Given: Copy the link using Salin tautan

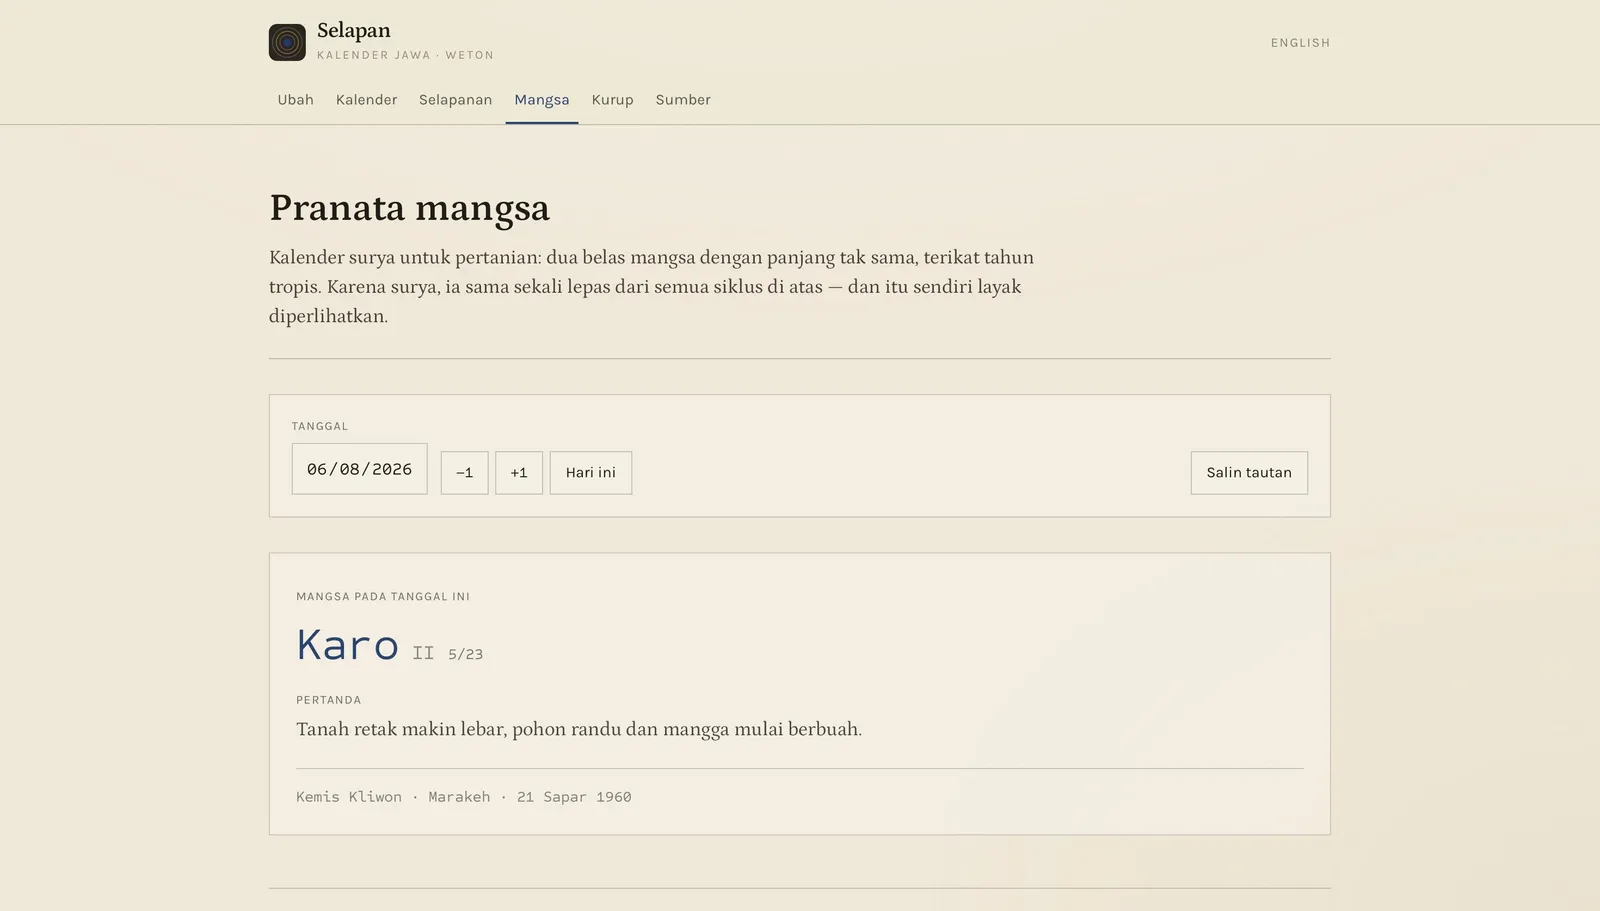Looking at the screenshot, I should pyautogui.click(x=1249, y=473).
